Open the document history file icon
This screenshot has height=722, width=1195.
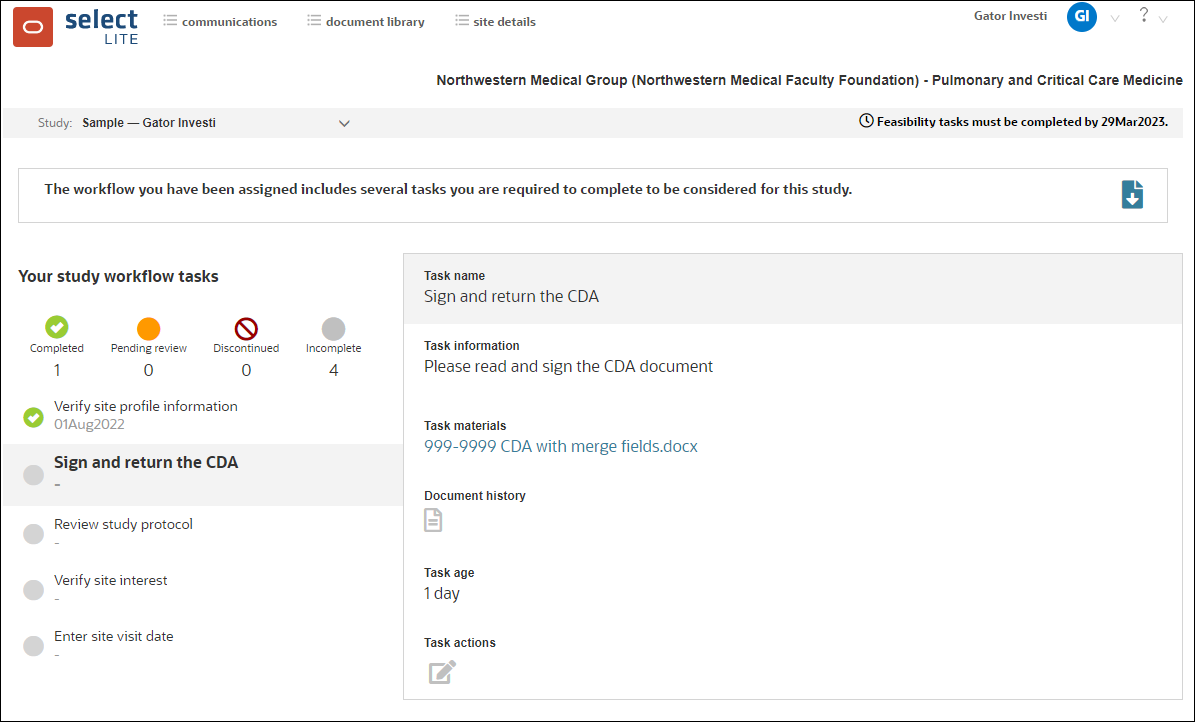pyautogui.click(x=433, y=519)
